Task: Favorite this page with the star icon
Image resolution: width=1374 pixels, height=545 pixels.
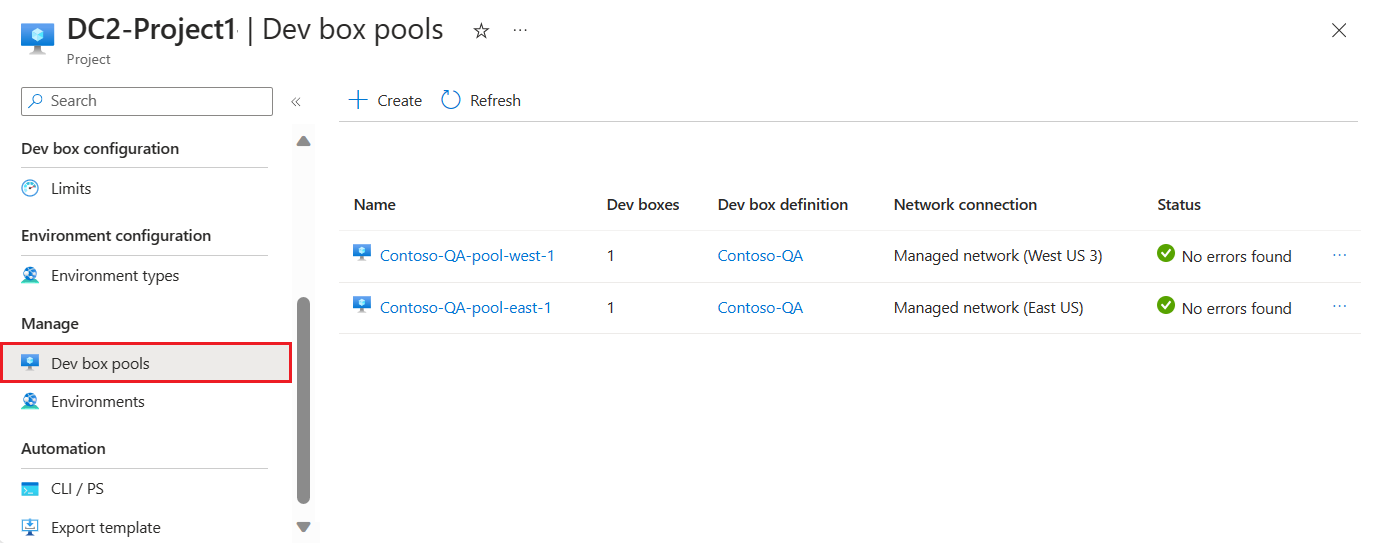Action: 481,31
